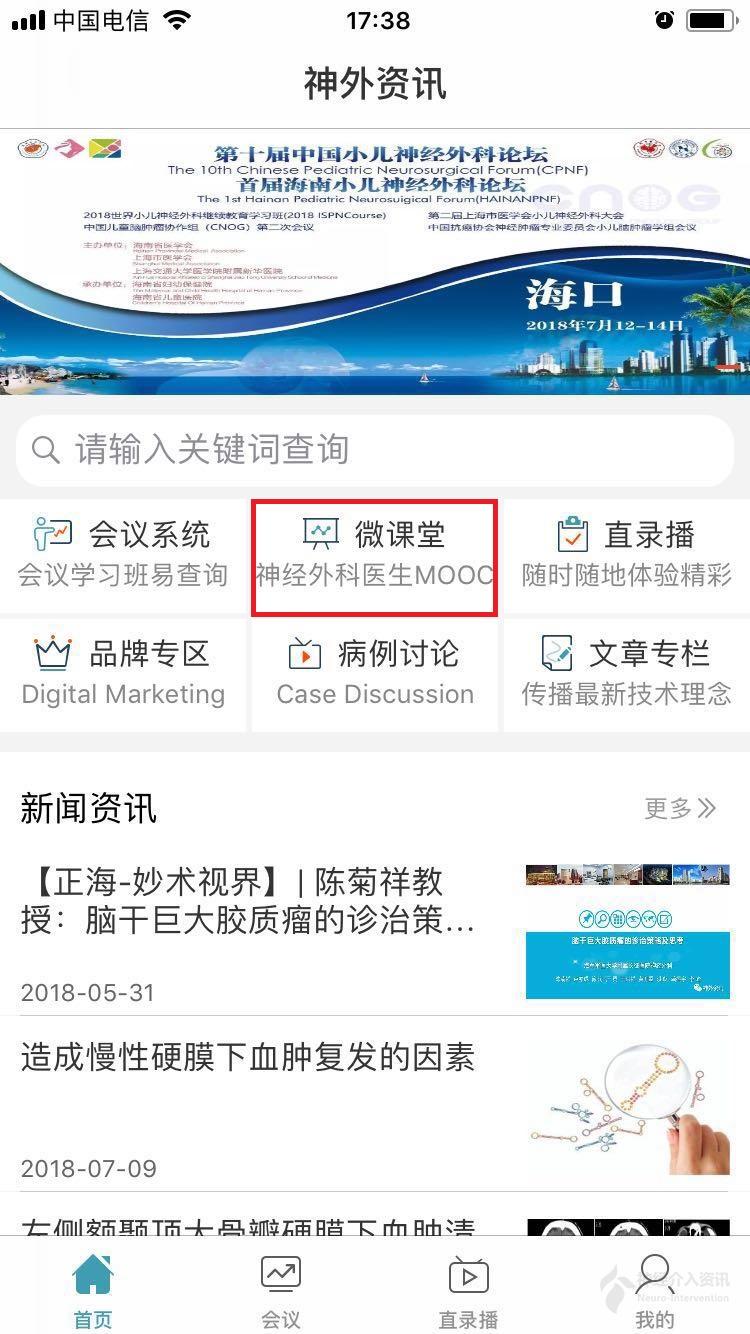Select the 品牌专区 crown icon
Screen dimensions: 750x1334
[53, 653]
